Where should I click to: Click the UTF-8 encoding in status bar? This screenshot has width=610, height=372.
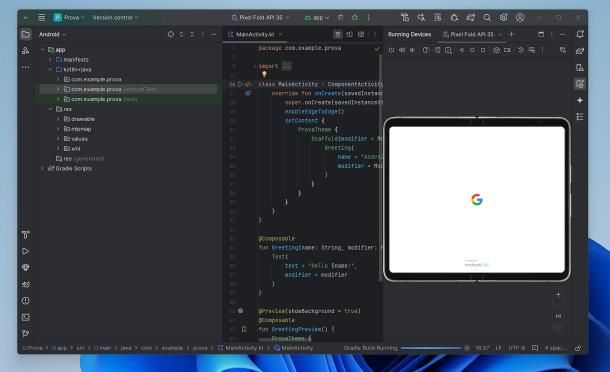click(x=517, y=348)
